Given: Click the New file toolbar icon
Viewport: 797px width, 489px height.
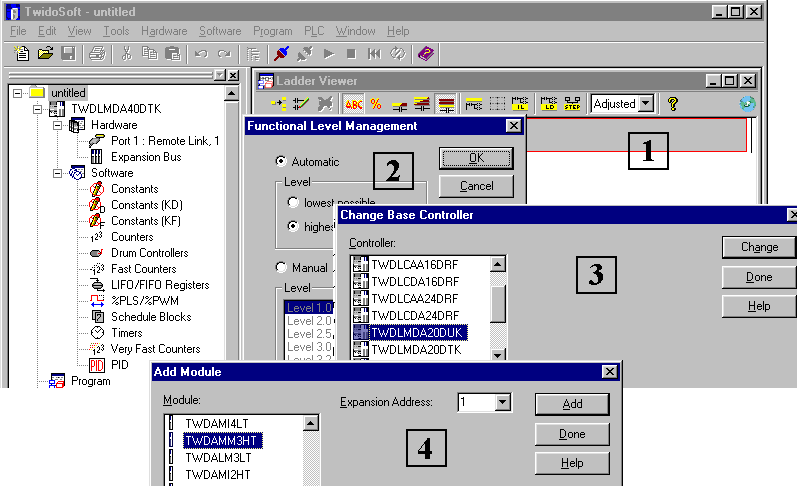Looking at the screenshot, I should tap(21, 53).
